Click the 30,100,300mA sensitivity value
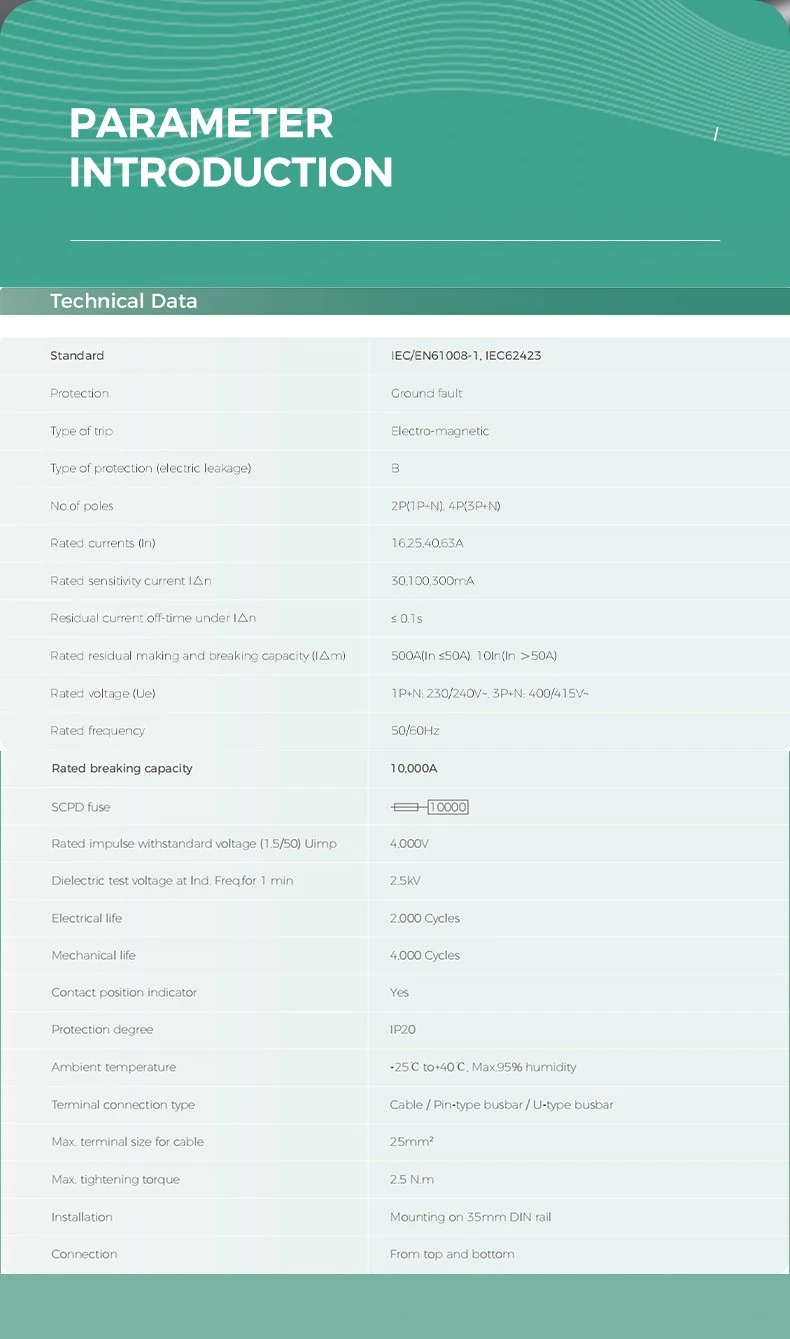 (433, 581)
